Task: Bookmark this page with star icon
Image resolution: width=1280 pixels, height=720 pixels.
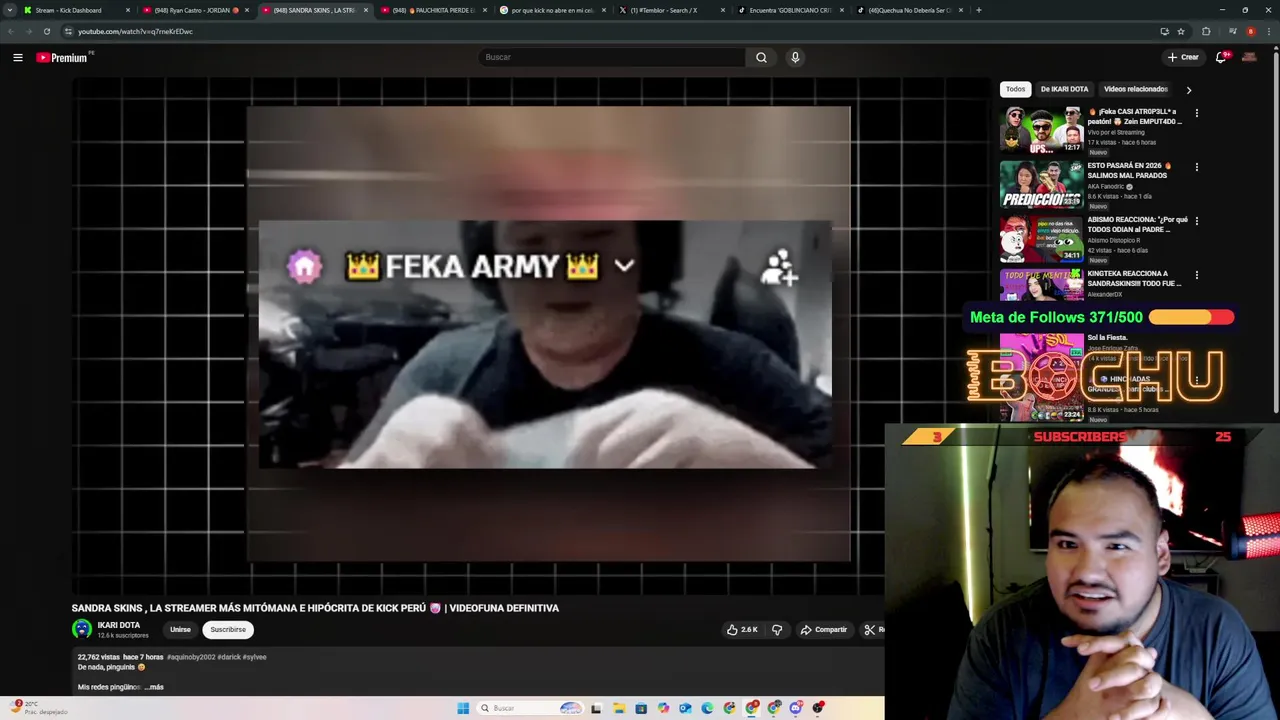Action: point(1181,31)
